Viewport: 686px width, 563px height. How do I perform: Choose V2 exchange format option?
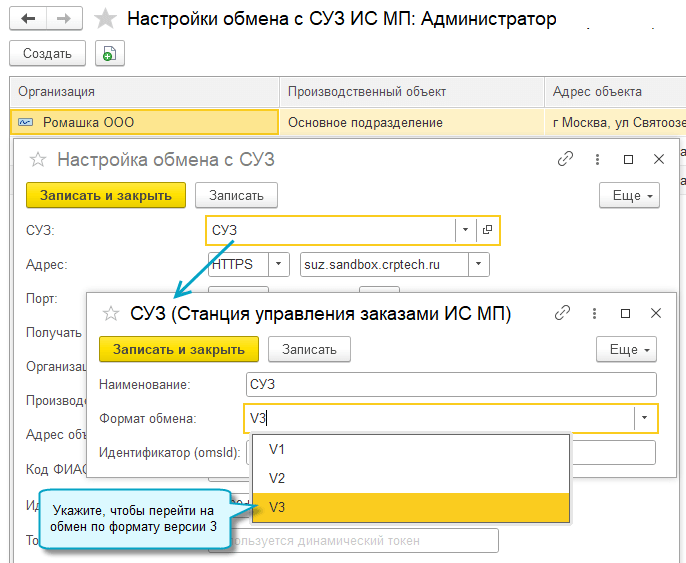(277, 478)
